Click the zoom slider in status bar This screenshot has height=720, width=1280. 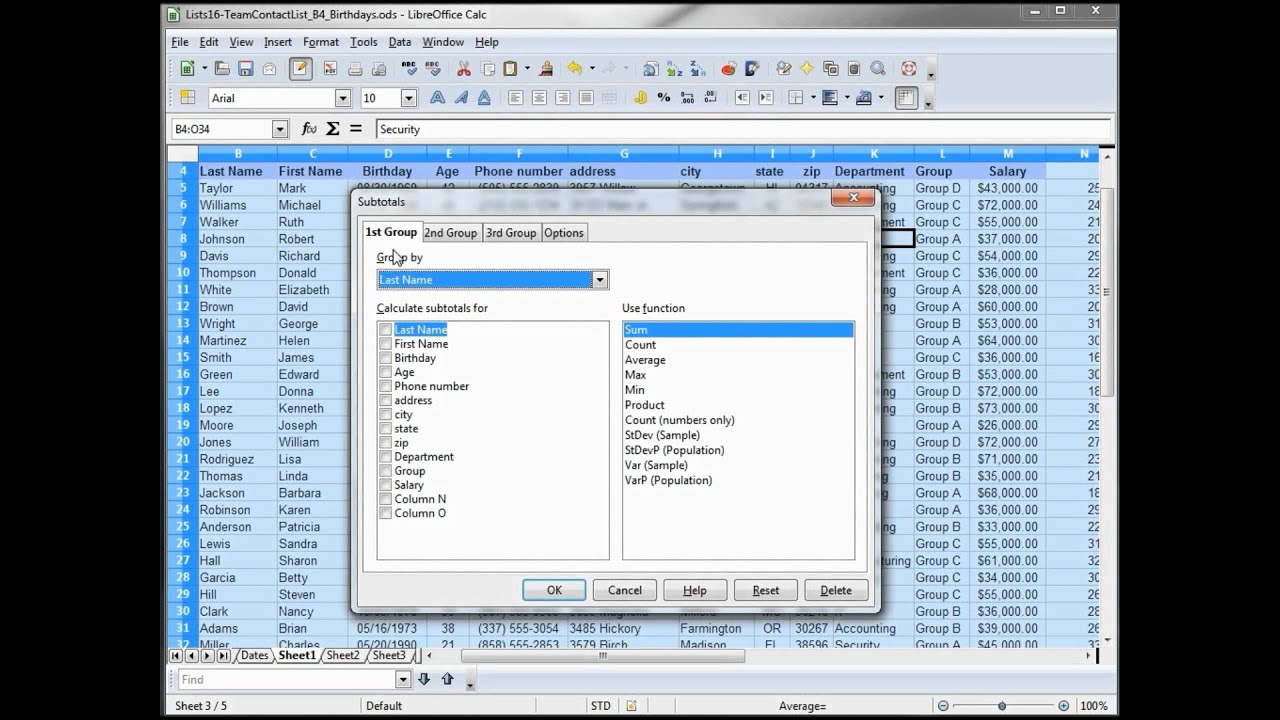[1001, 706]
